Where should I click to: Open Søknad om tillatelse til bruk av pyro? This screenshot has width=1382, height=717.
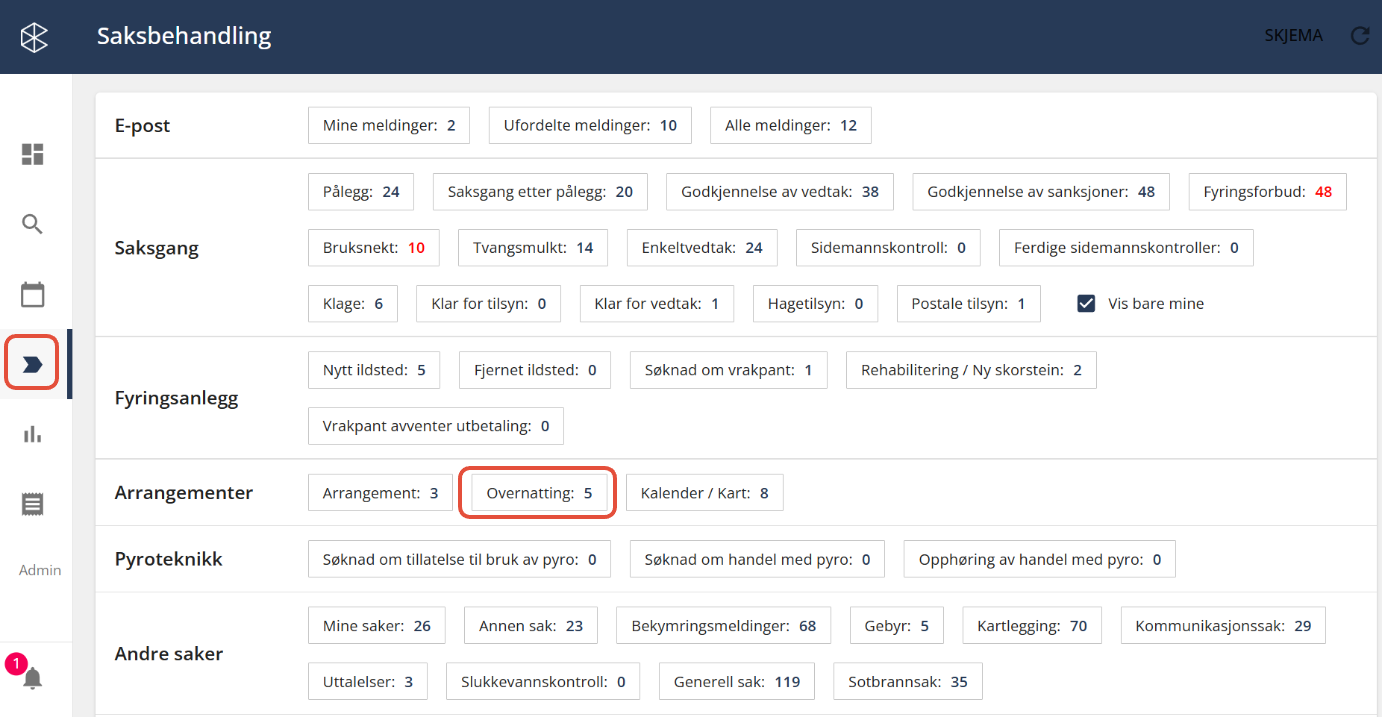[460, 559]
